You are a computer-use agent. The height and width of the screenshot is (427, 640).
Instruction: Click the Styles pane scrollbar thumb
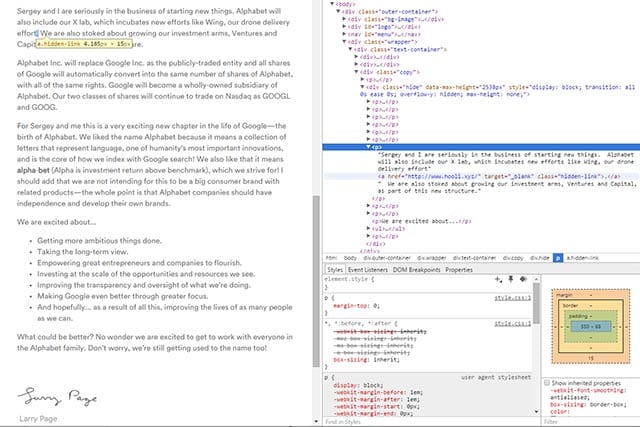pyautogui.click(x=536, y=303)
